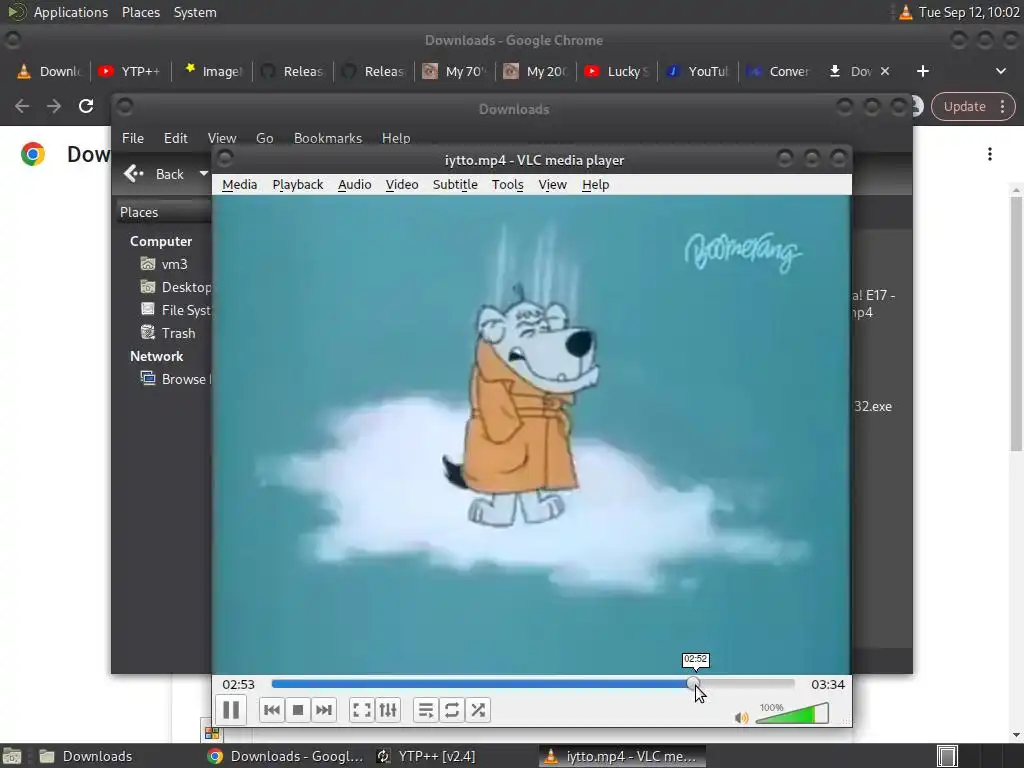Open Chrome three-dot menu beside Update
Screen dimensions: 1024x768
(1002, 106)
